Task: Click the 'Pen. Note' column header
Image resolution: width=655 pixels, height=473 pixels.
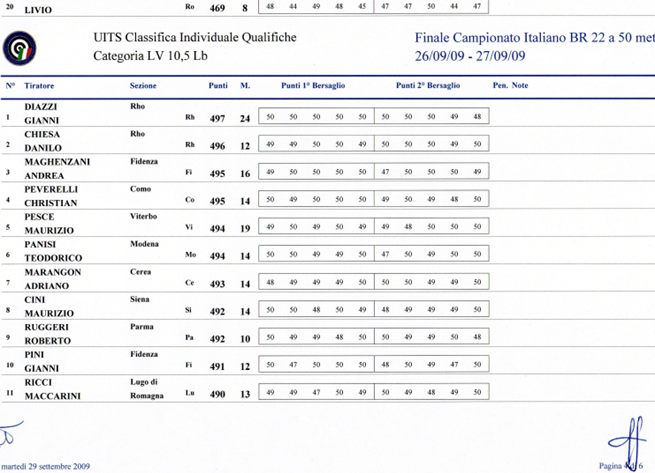Action: tap(510, 85)
